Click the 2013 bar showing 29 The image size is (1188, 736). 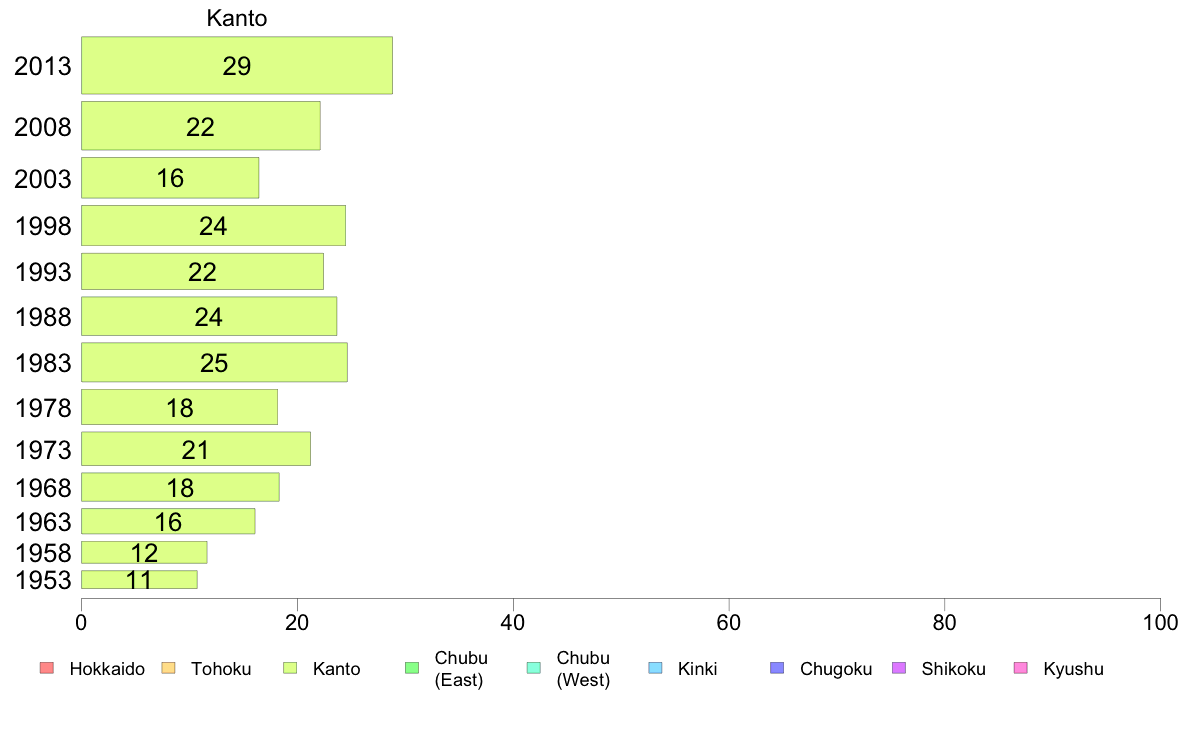pos(237,65)
